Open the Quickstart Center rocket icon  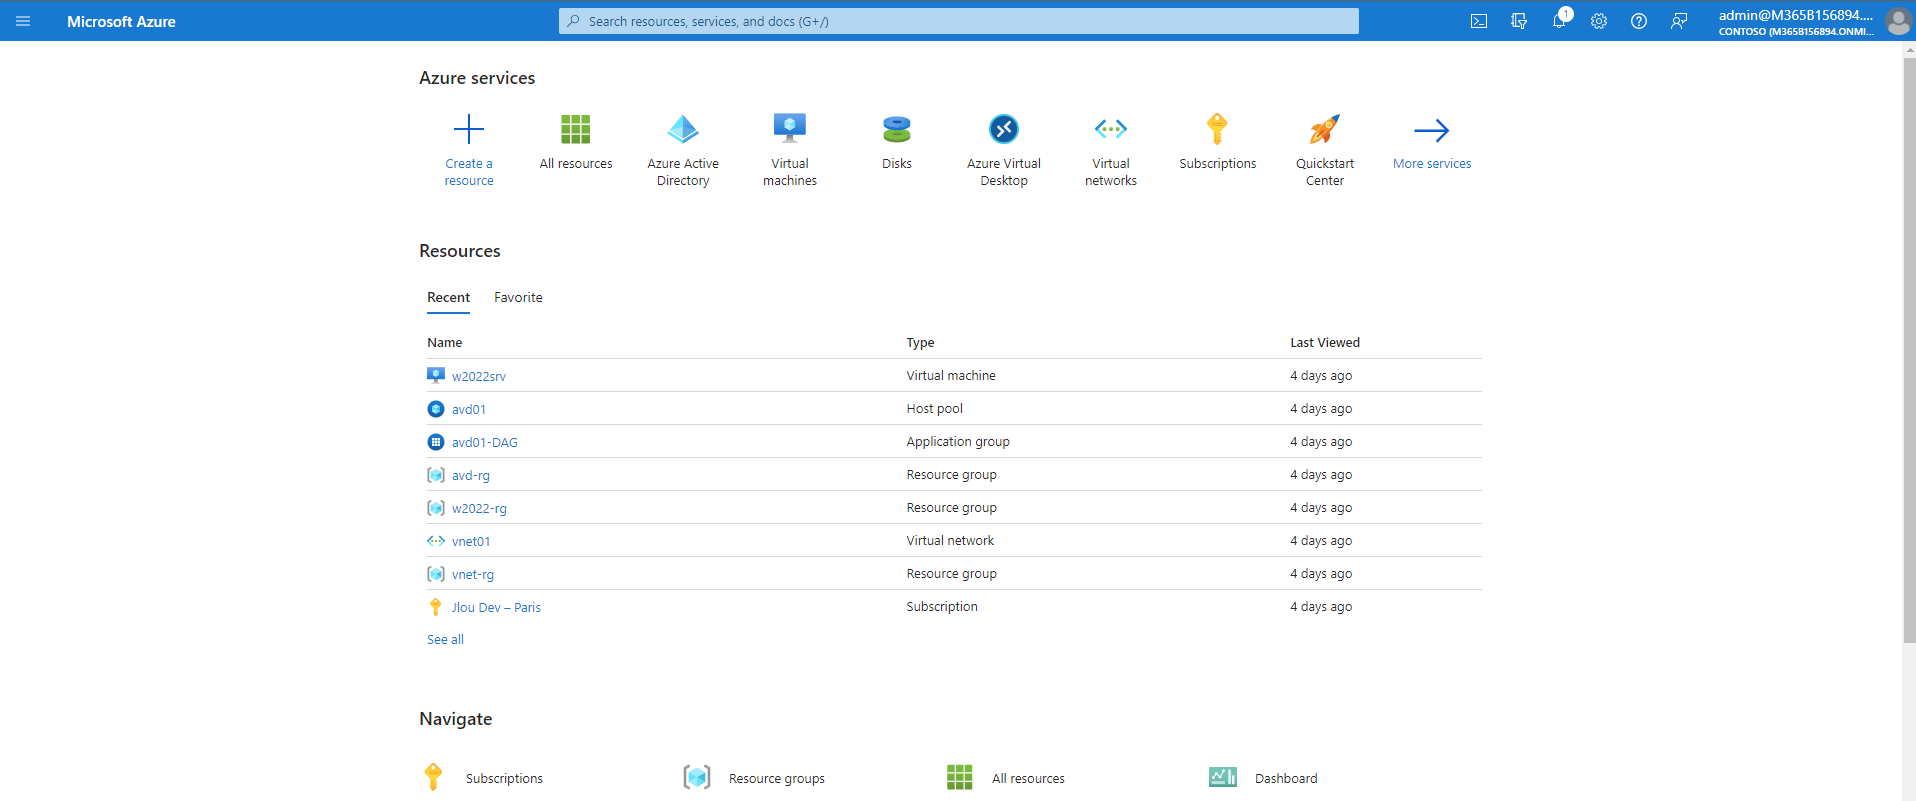[1325, 129]
